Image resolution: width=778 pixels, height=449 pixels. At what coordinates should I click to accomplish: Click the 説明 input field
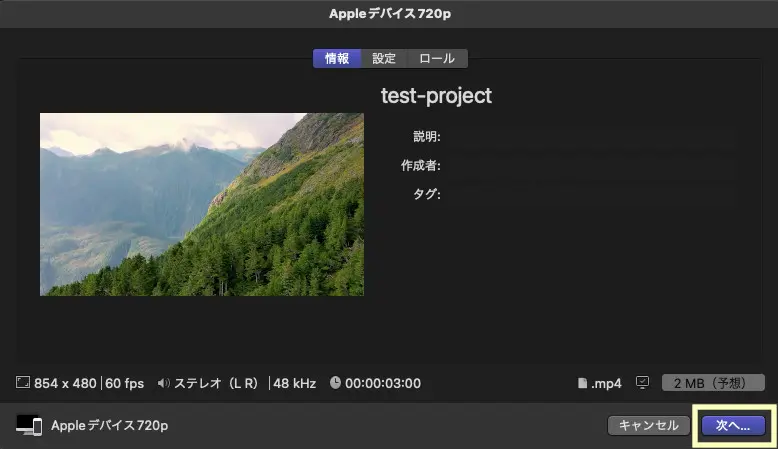click(593, 136)
